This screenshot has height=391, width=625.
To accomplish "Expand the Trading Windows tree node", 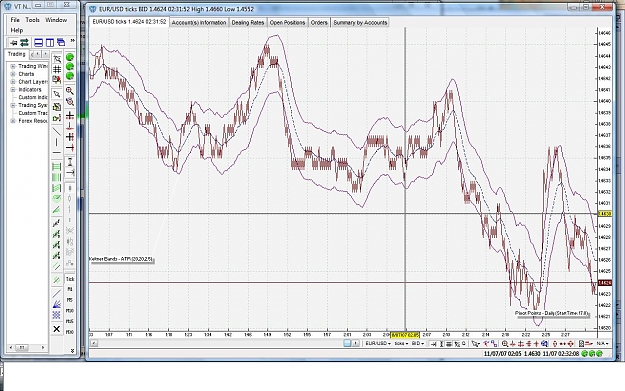I will coord(13,66).
